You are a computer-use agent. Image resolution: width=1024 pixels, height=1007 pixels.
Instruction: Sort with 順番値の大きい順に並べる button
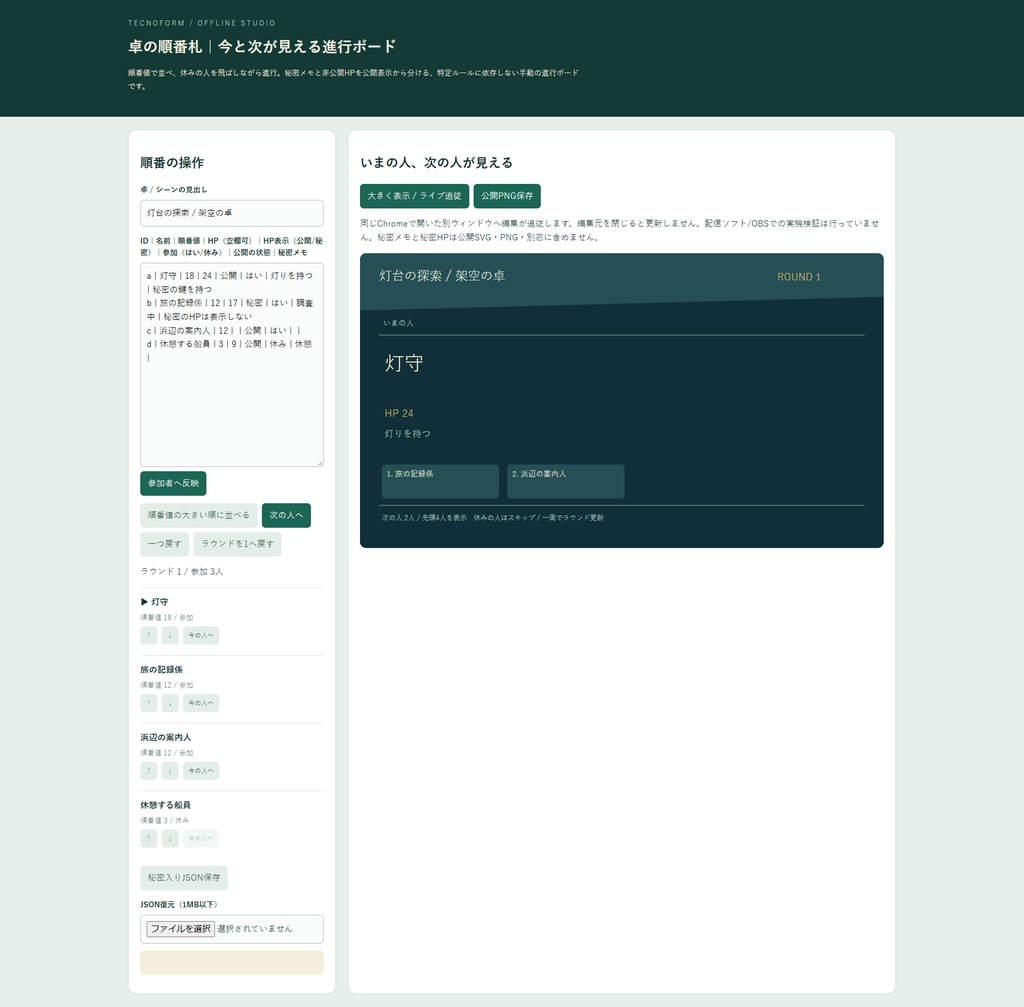pyautogui.click(x=199, y=515)
